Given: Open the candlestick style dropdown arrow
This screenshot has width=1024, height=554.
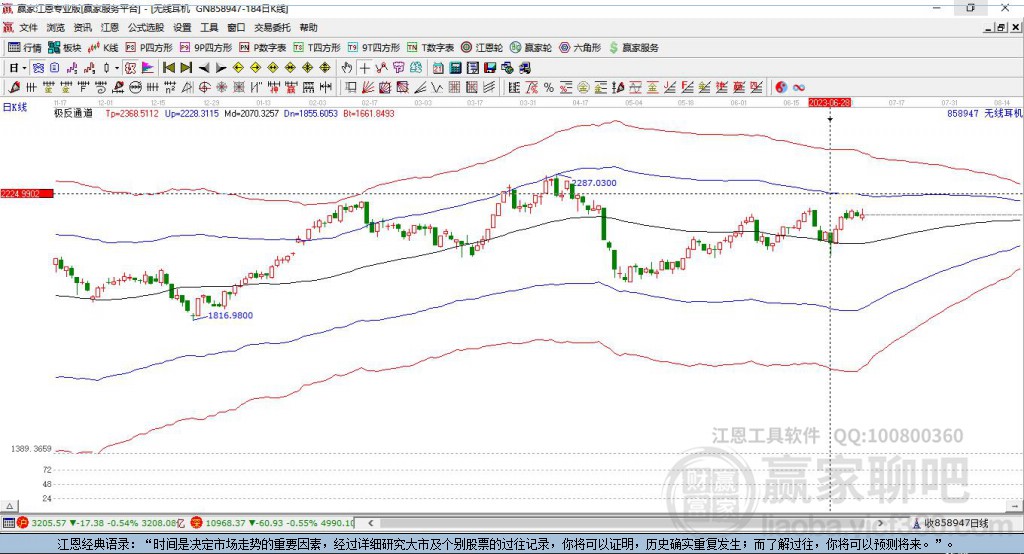Looking at the screenshot, I should click(x=117, y=68).
